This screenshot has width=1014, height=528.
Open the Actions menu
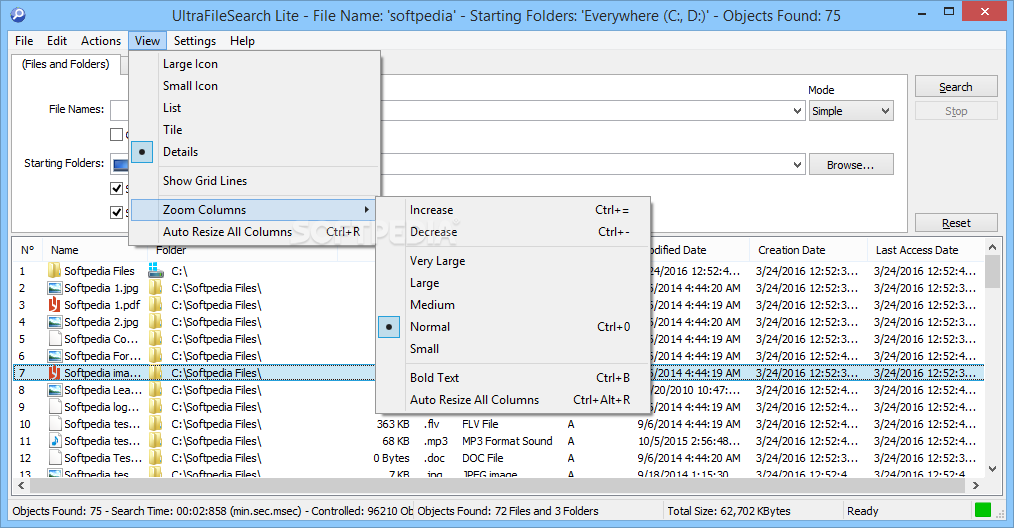[x=101, y=41]
